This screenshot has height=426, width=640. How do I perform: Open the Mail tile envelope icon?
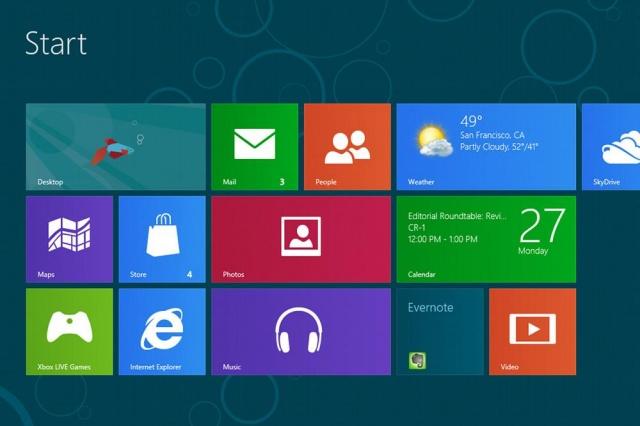tap(254, 144)
